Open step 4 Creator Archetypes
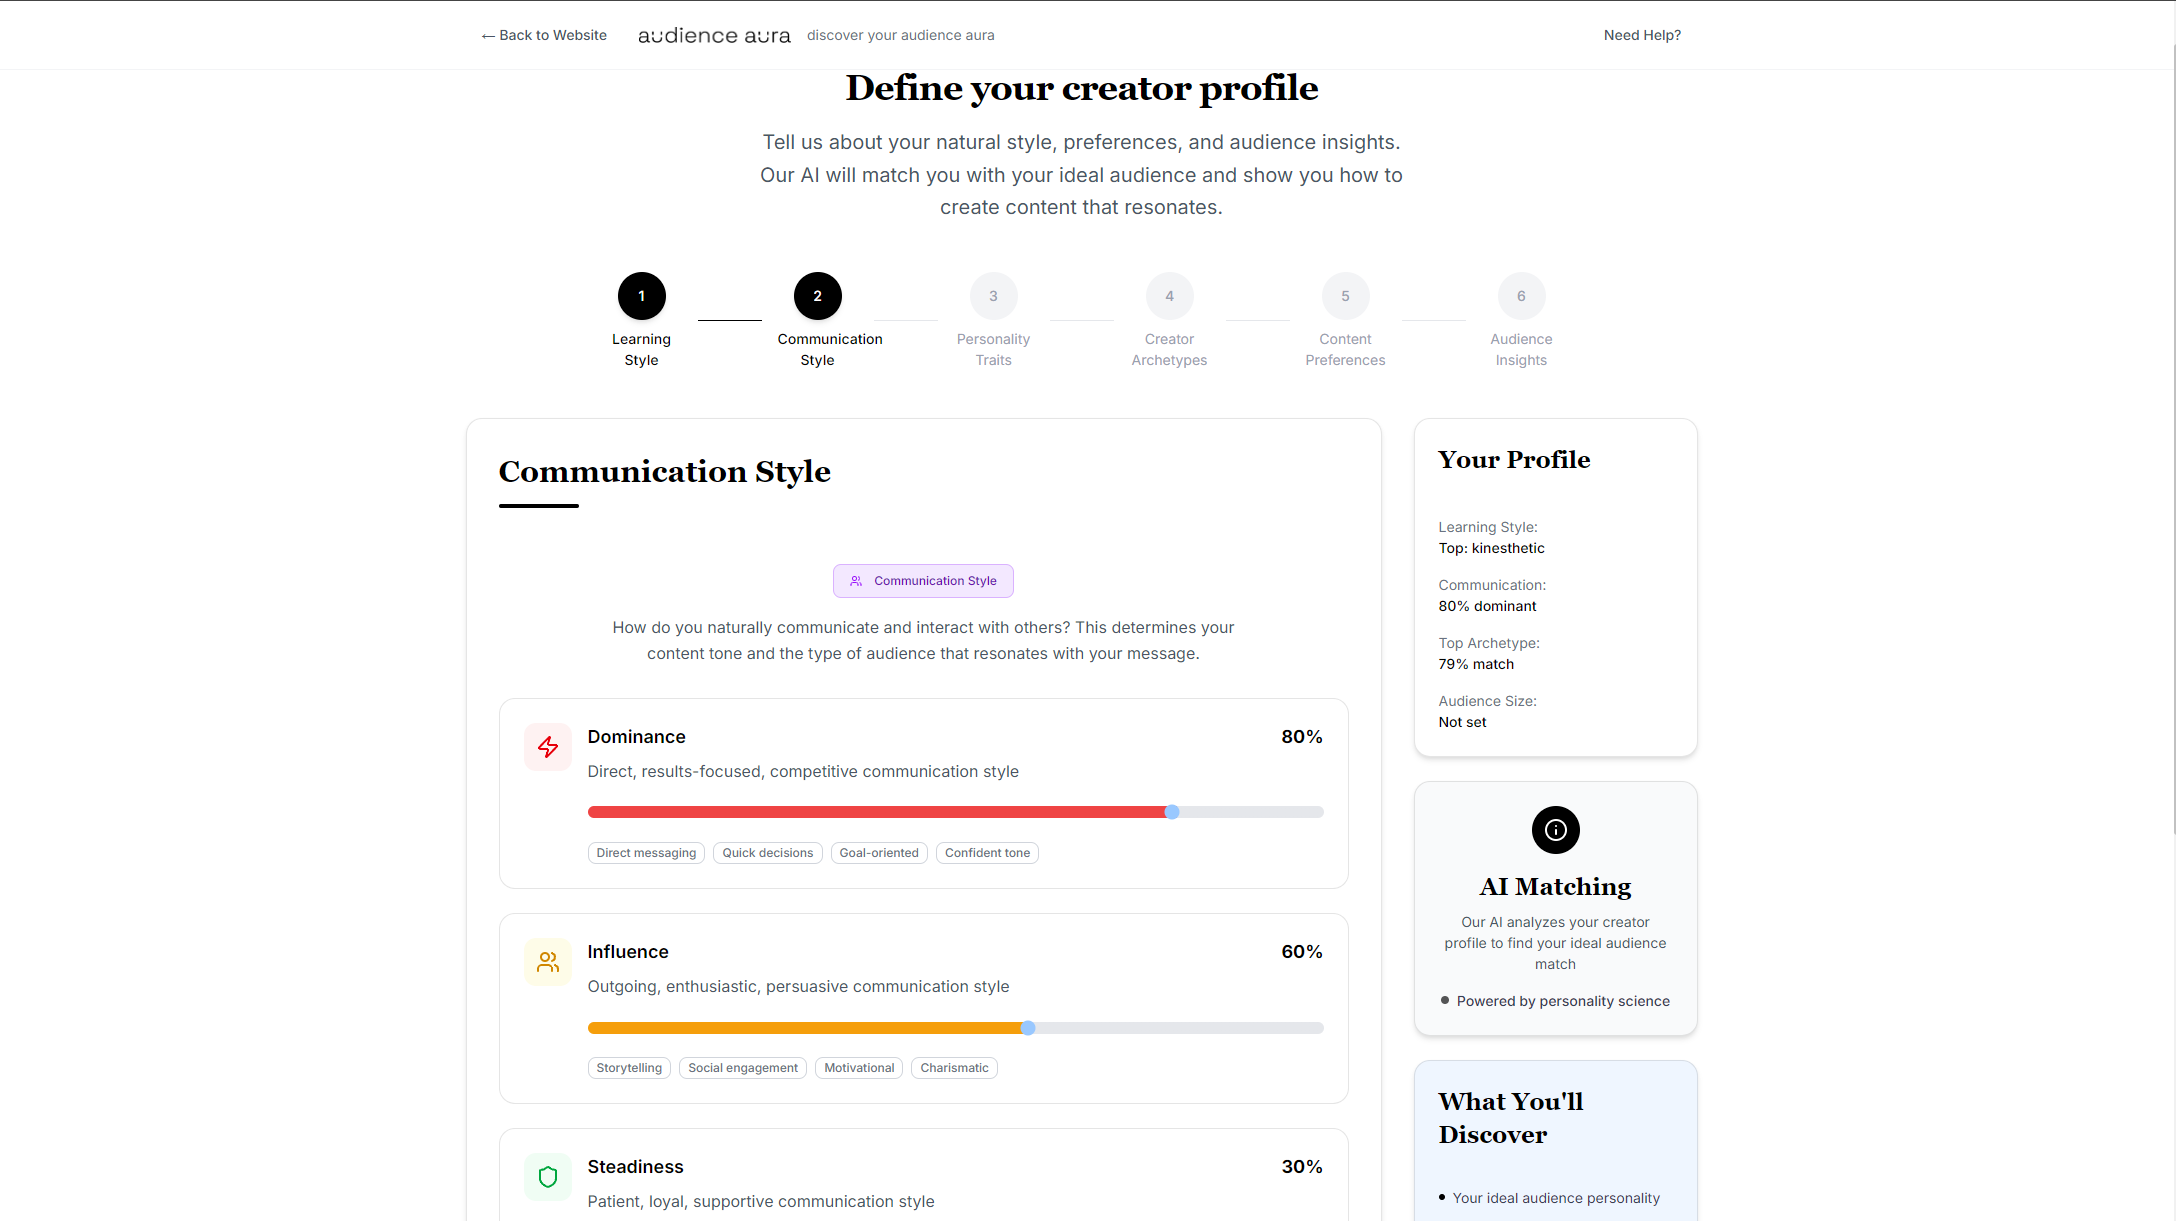Viewport: 2176px width, 1221px height. [x=1170, y=296]
